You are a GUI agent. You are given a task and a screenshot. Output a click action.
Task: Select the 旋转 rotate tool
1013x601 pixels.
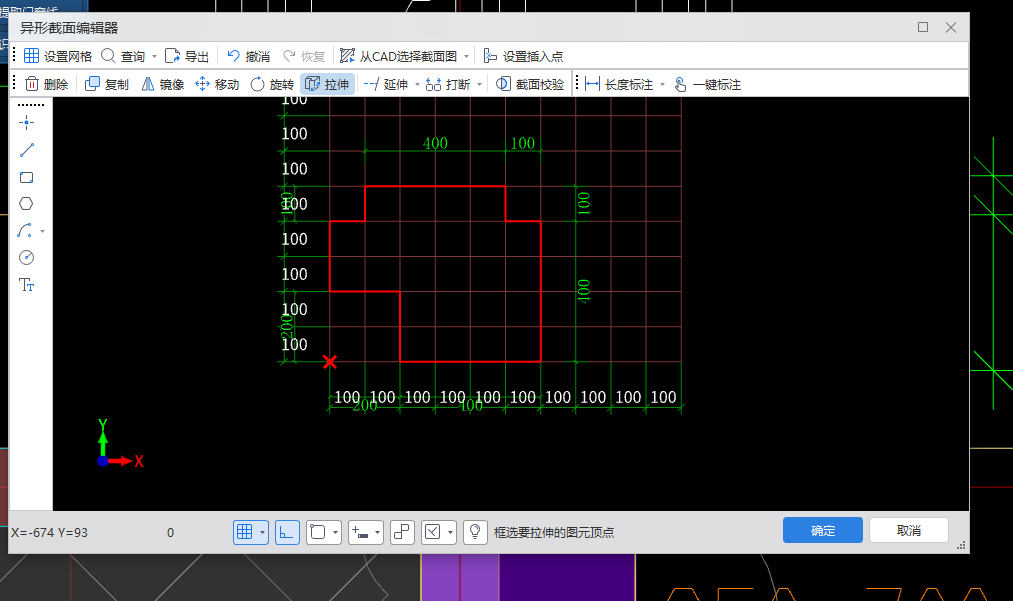coord(272,84)
